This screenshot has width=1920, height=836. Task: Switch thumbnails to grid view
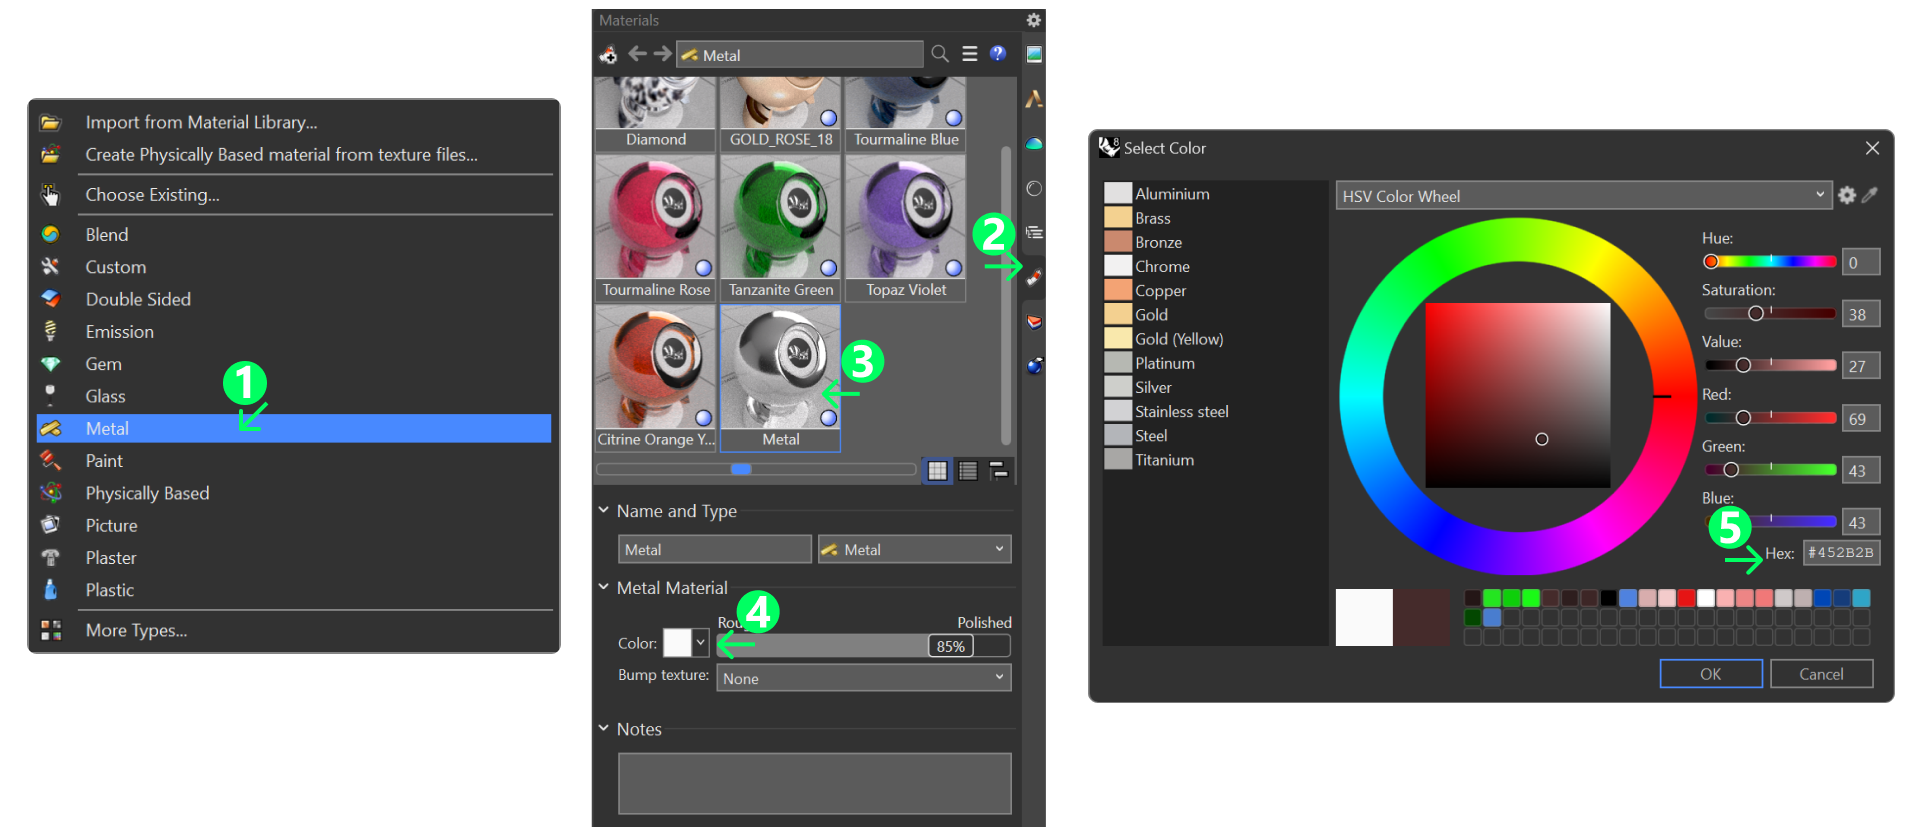(937, 471)
